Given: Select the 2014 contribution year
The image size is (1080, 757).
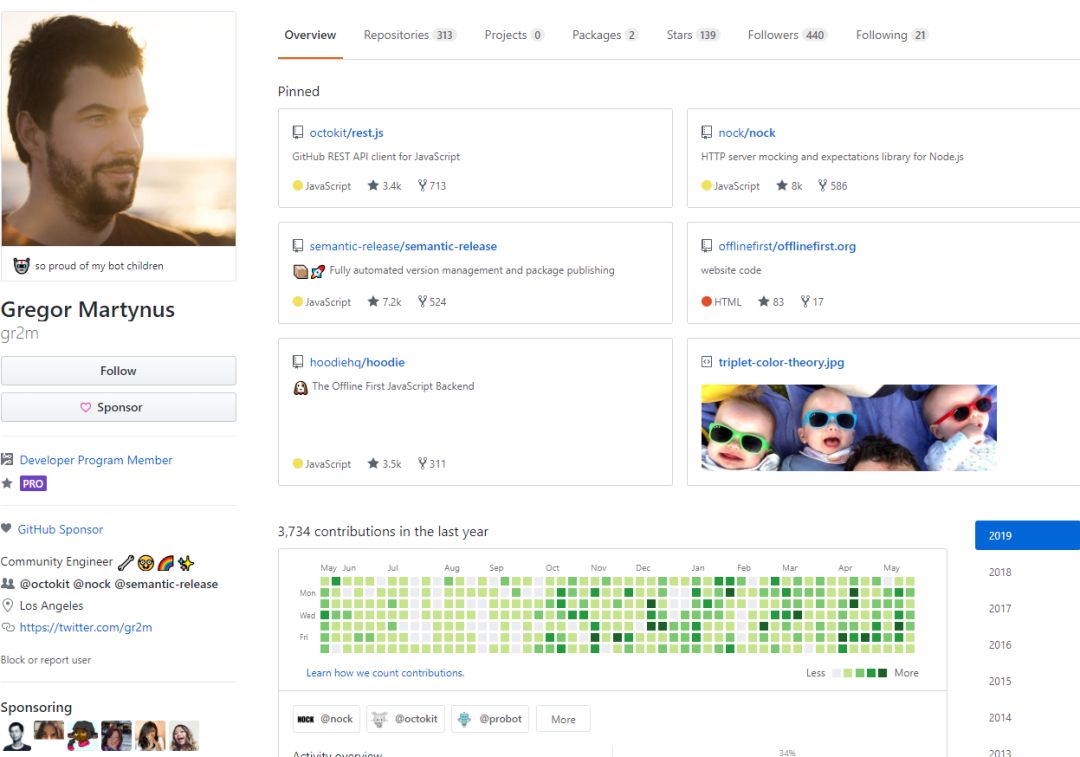Looking at the screenshot, I should pyautogui.click(x=1000, y=718).
